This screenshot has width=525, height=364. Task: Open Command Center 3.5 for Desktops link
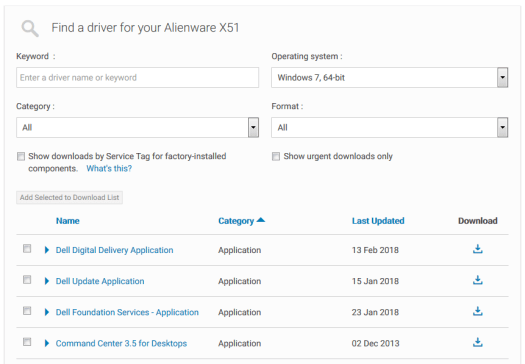[121, 344]
